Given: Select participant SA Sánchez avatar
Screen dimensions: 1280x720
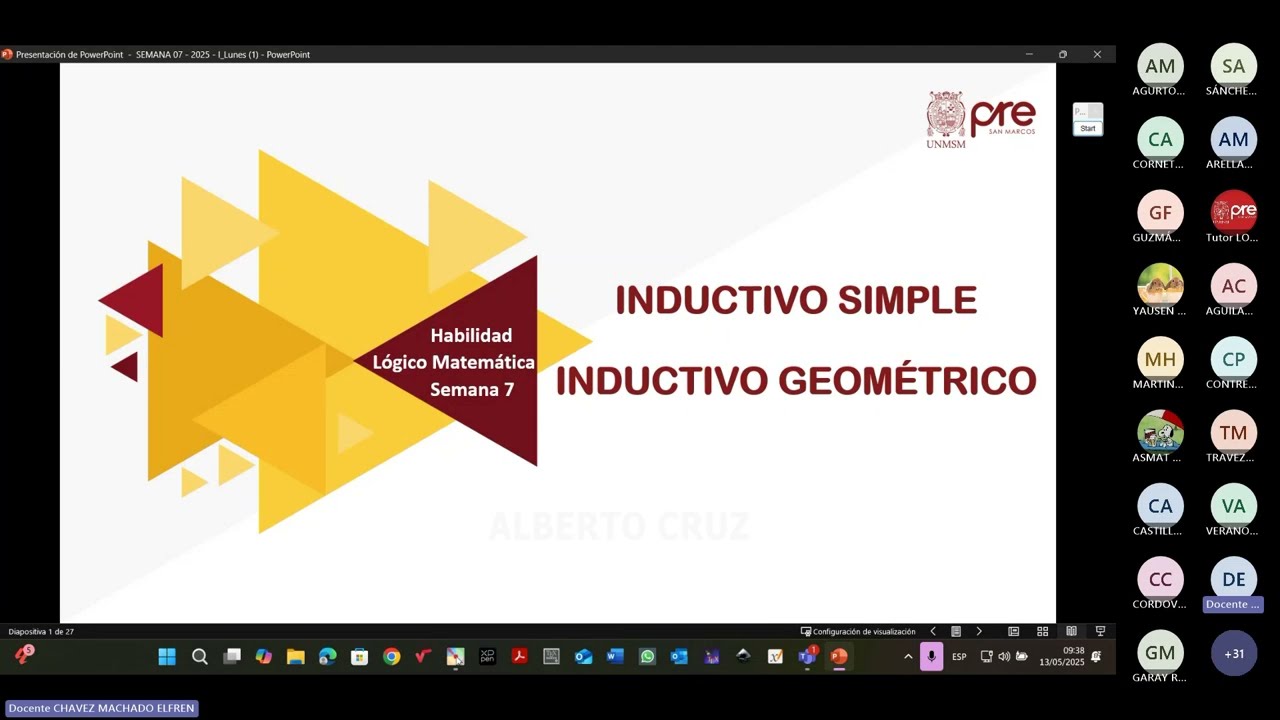Looking at the screenshot, I should click(1233, 67).
